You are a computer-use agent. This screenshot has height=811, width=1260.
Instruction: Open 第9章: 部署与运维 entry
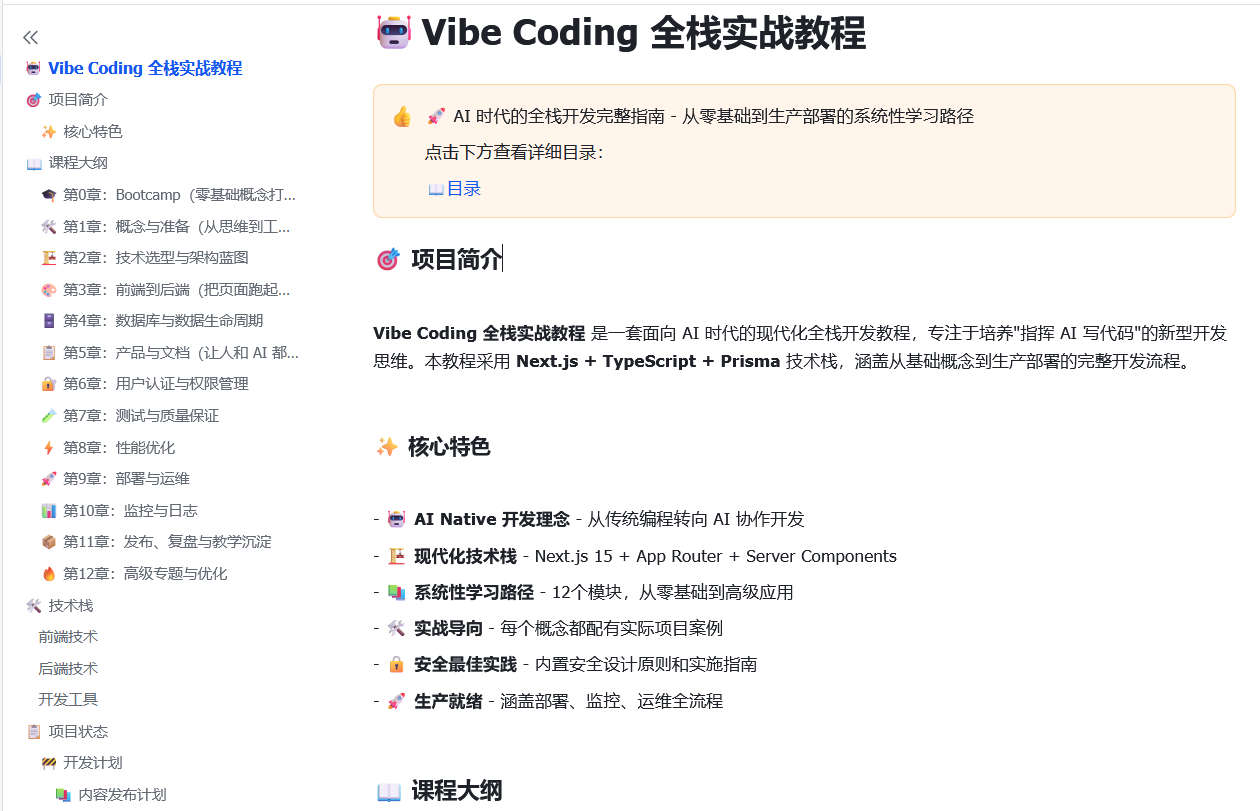(126, 479)
